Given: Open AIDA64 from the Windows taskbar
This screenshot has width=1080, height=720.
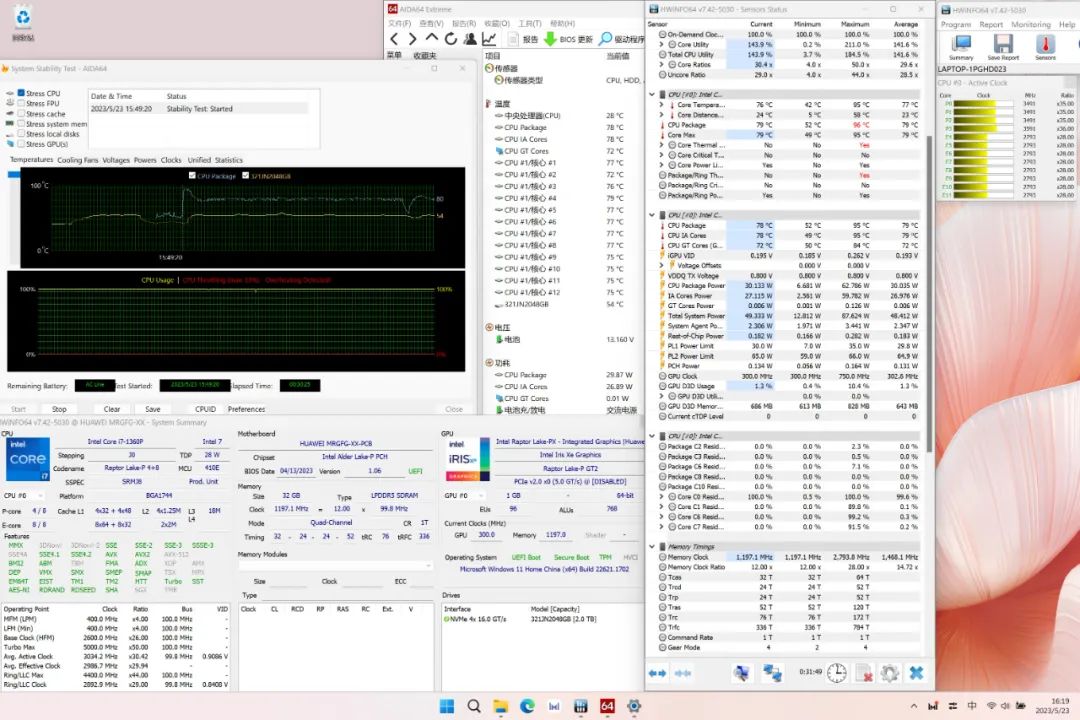Looking at the screenshot, I should 606,706.
